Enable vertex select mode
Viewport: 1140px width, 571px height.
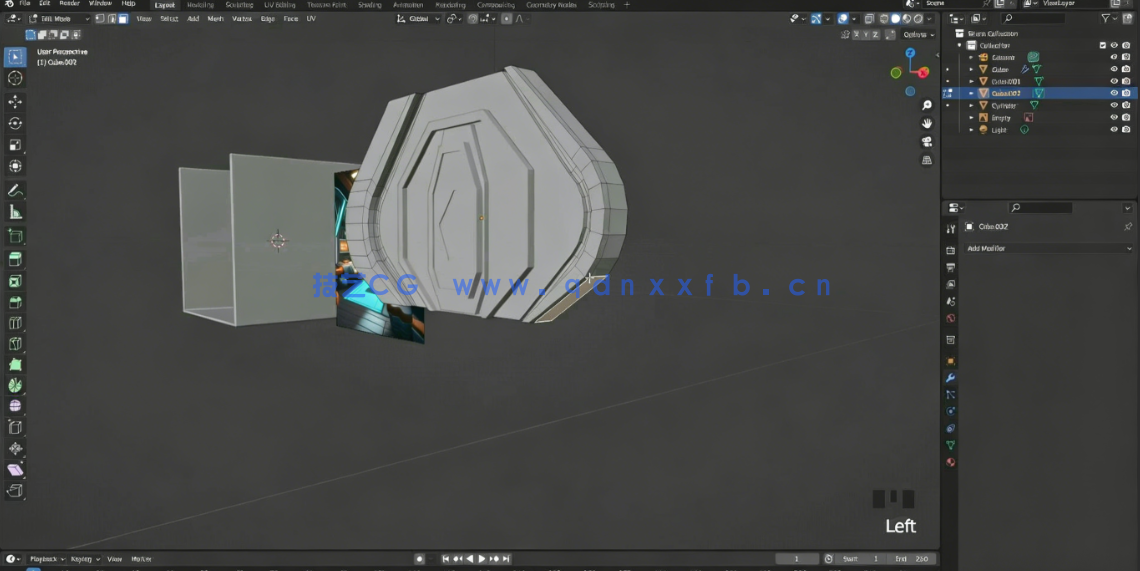[100, 19]
